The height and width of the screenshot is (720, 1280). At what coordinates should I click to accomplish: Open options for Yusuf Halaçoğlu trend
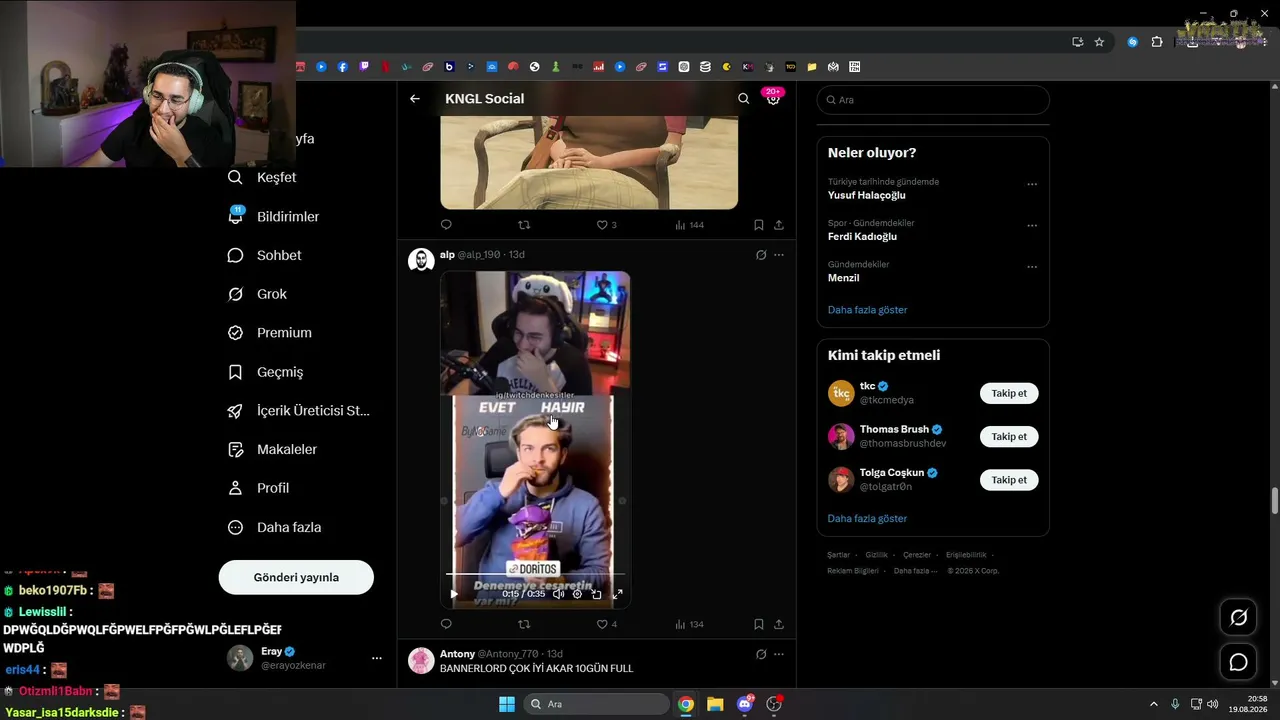click(x=1032, y=184)
